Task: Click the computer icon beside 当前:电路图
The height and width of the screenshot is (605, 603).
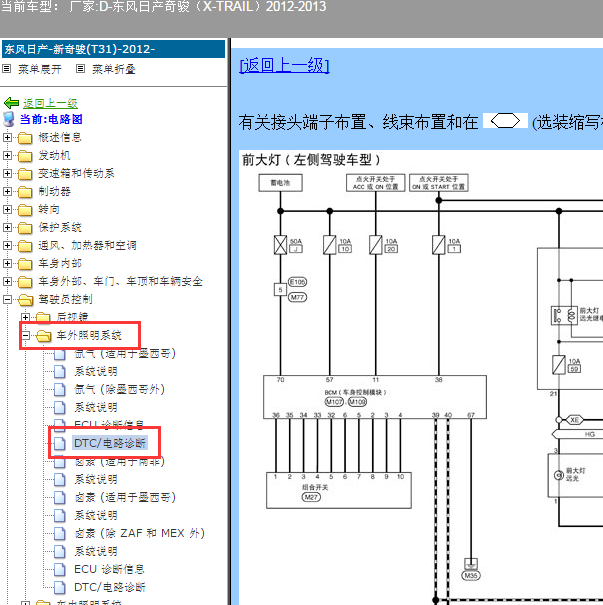Action: click(9, 119)
